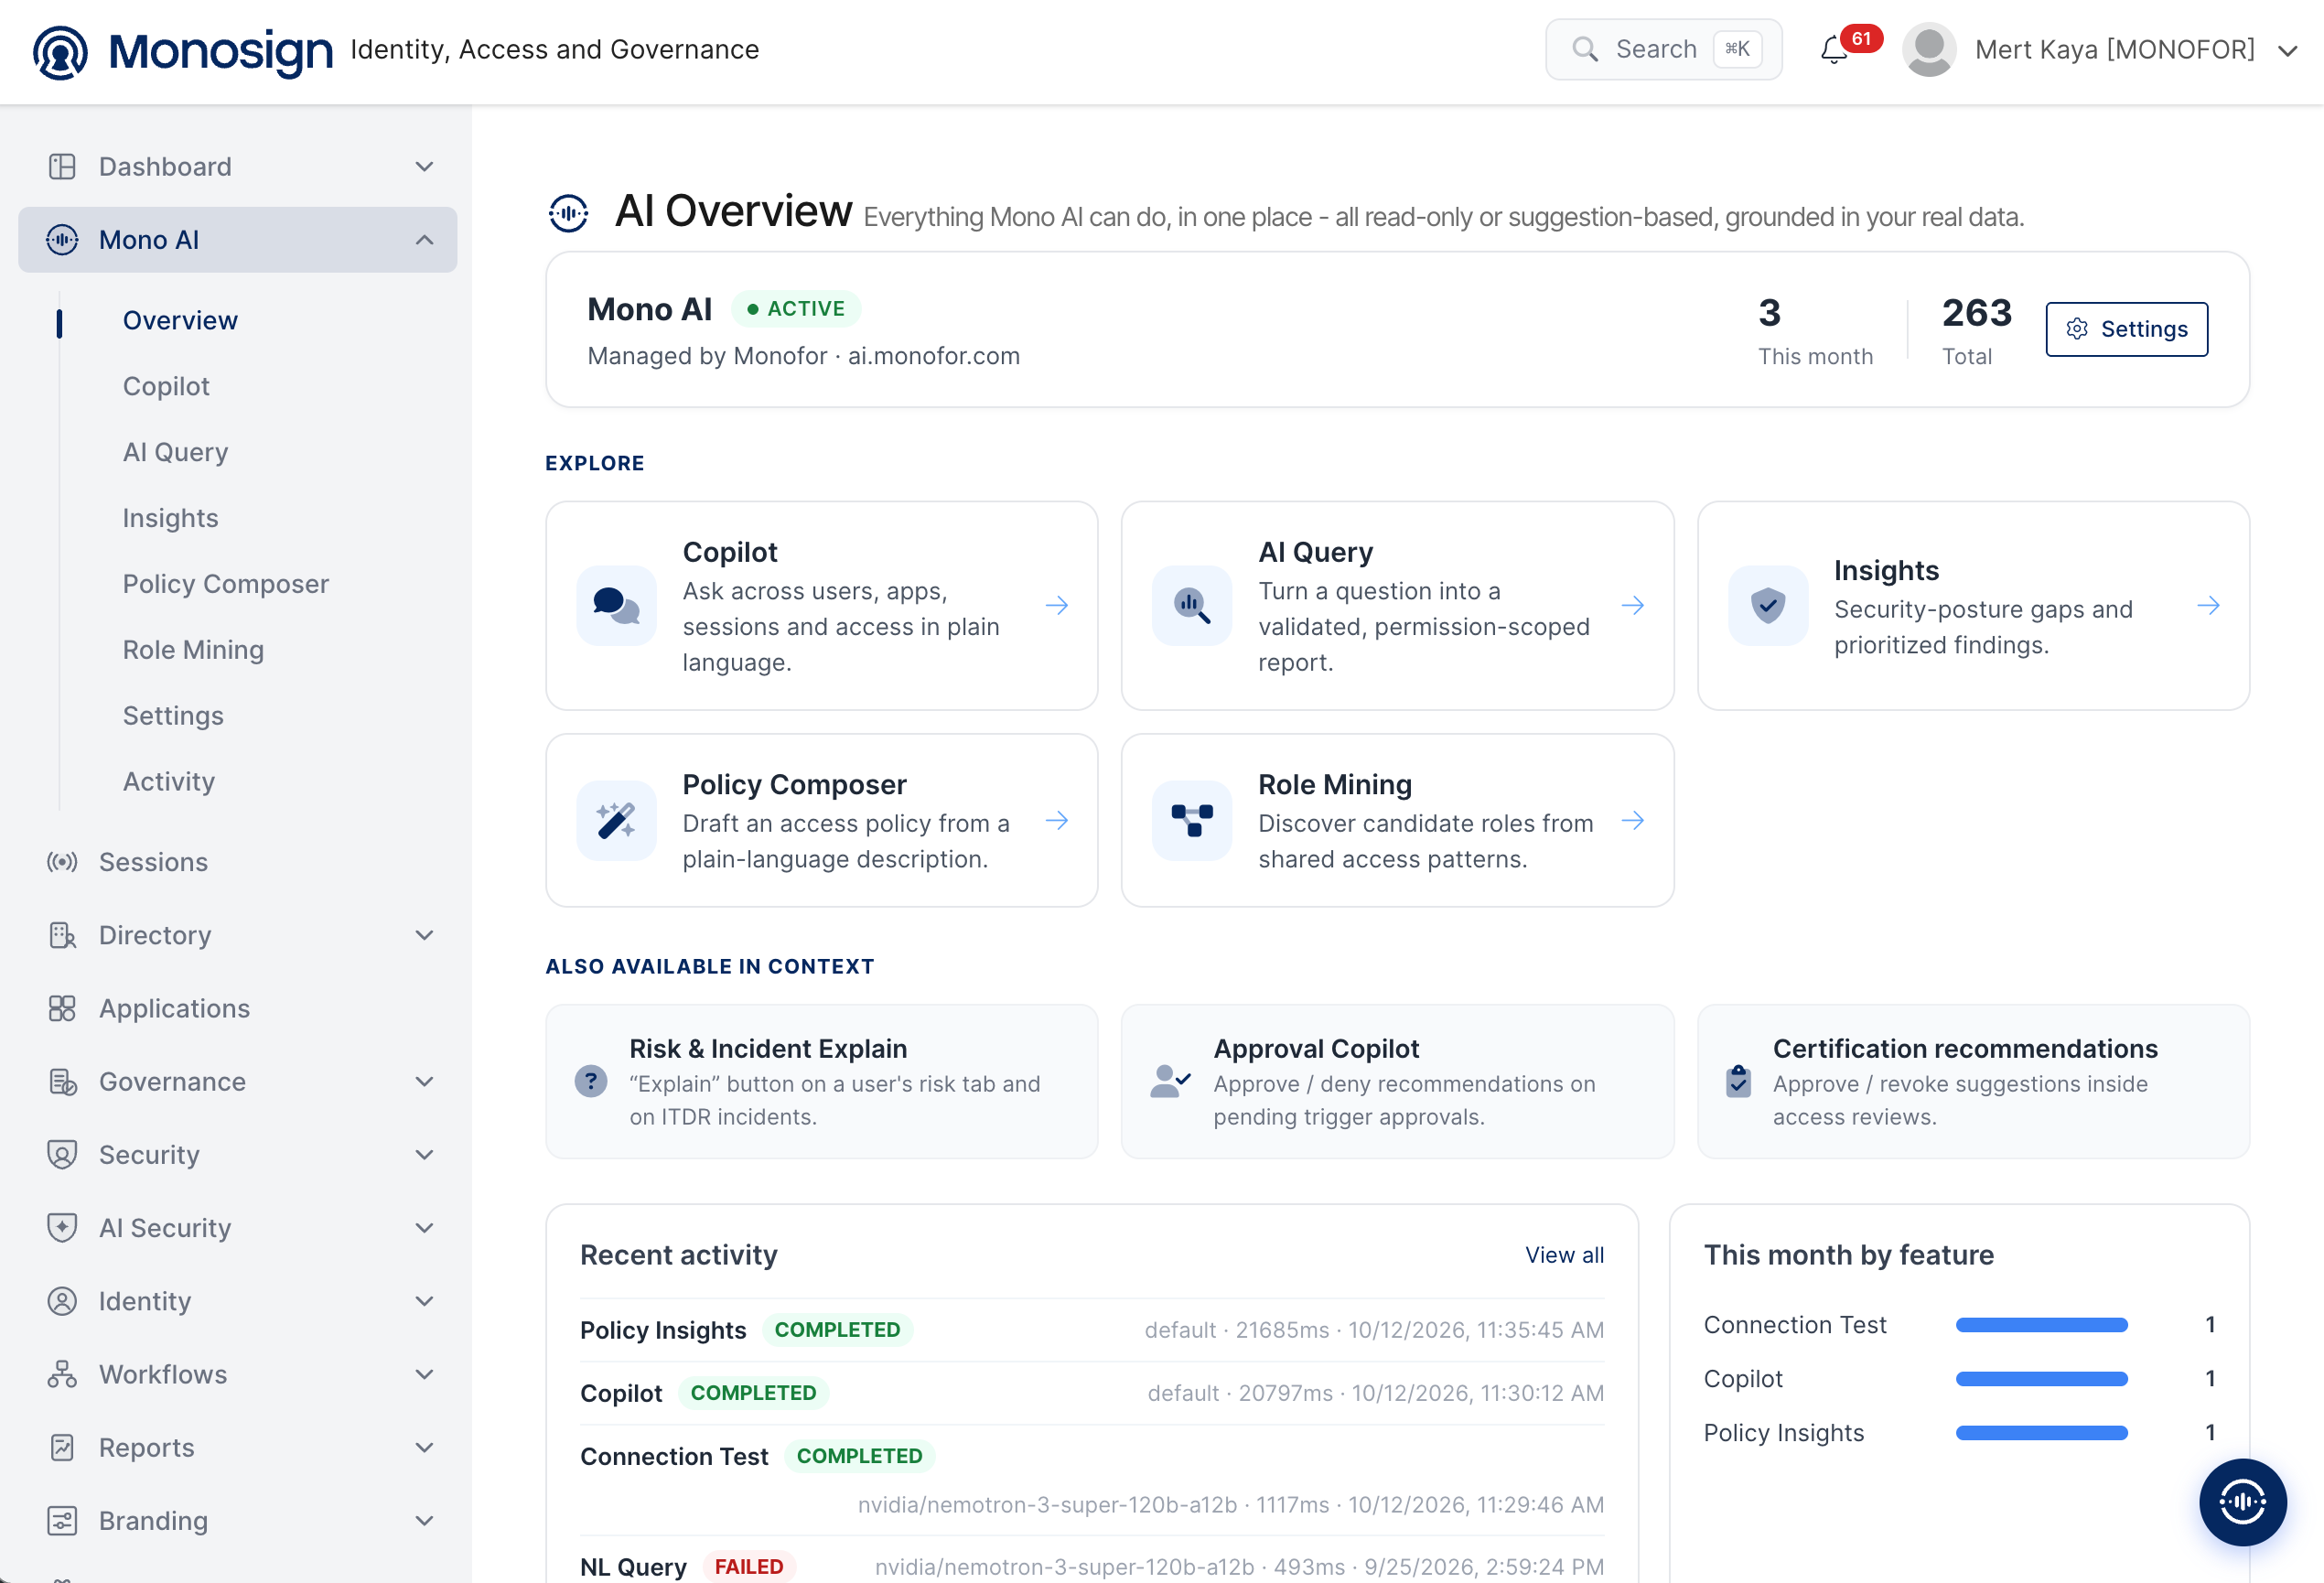Screen dimensions: 2324x1583
Task: Click the Settings button in Mono AI card
Action: click(x=2126, y=329)
